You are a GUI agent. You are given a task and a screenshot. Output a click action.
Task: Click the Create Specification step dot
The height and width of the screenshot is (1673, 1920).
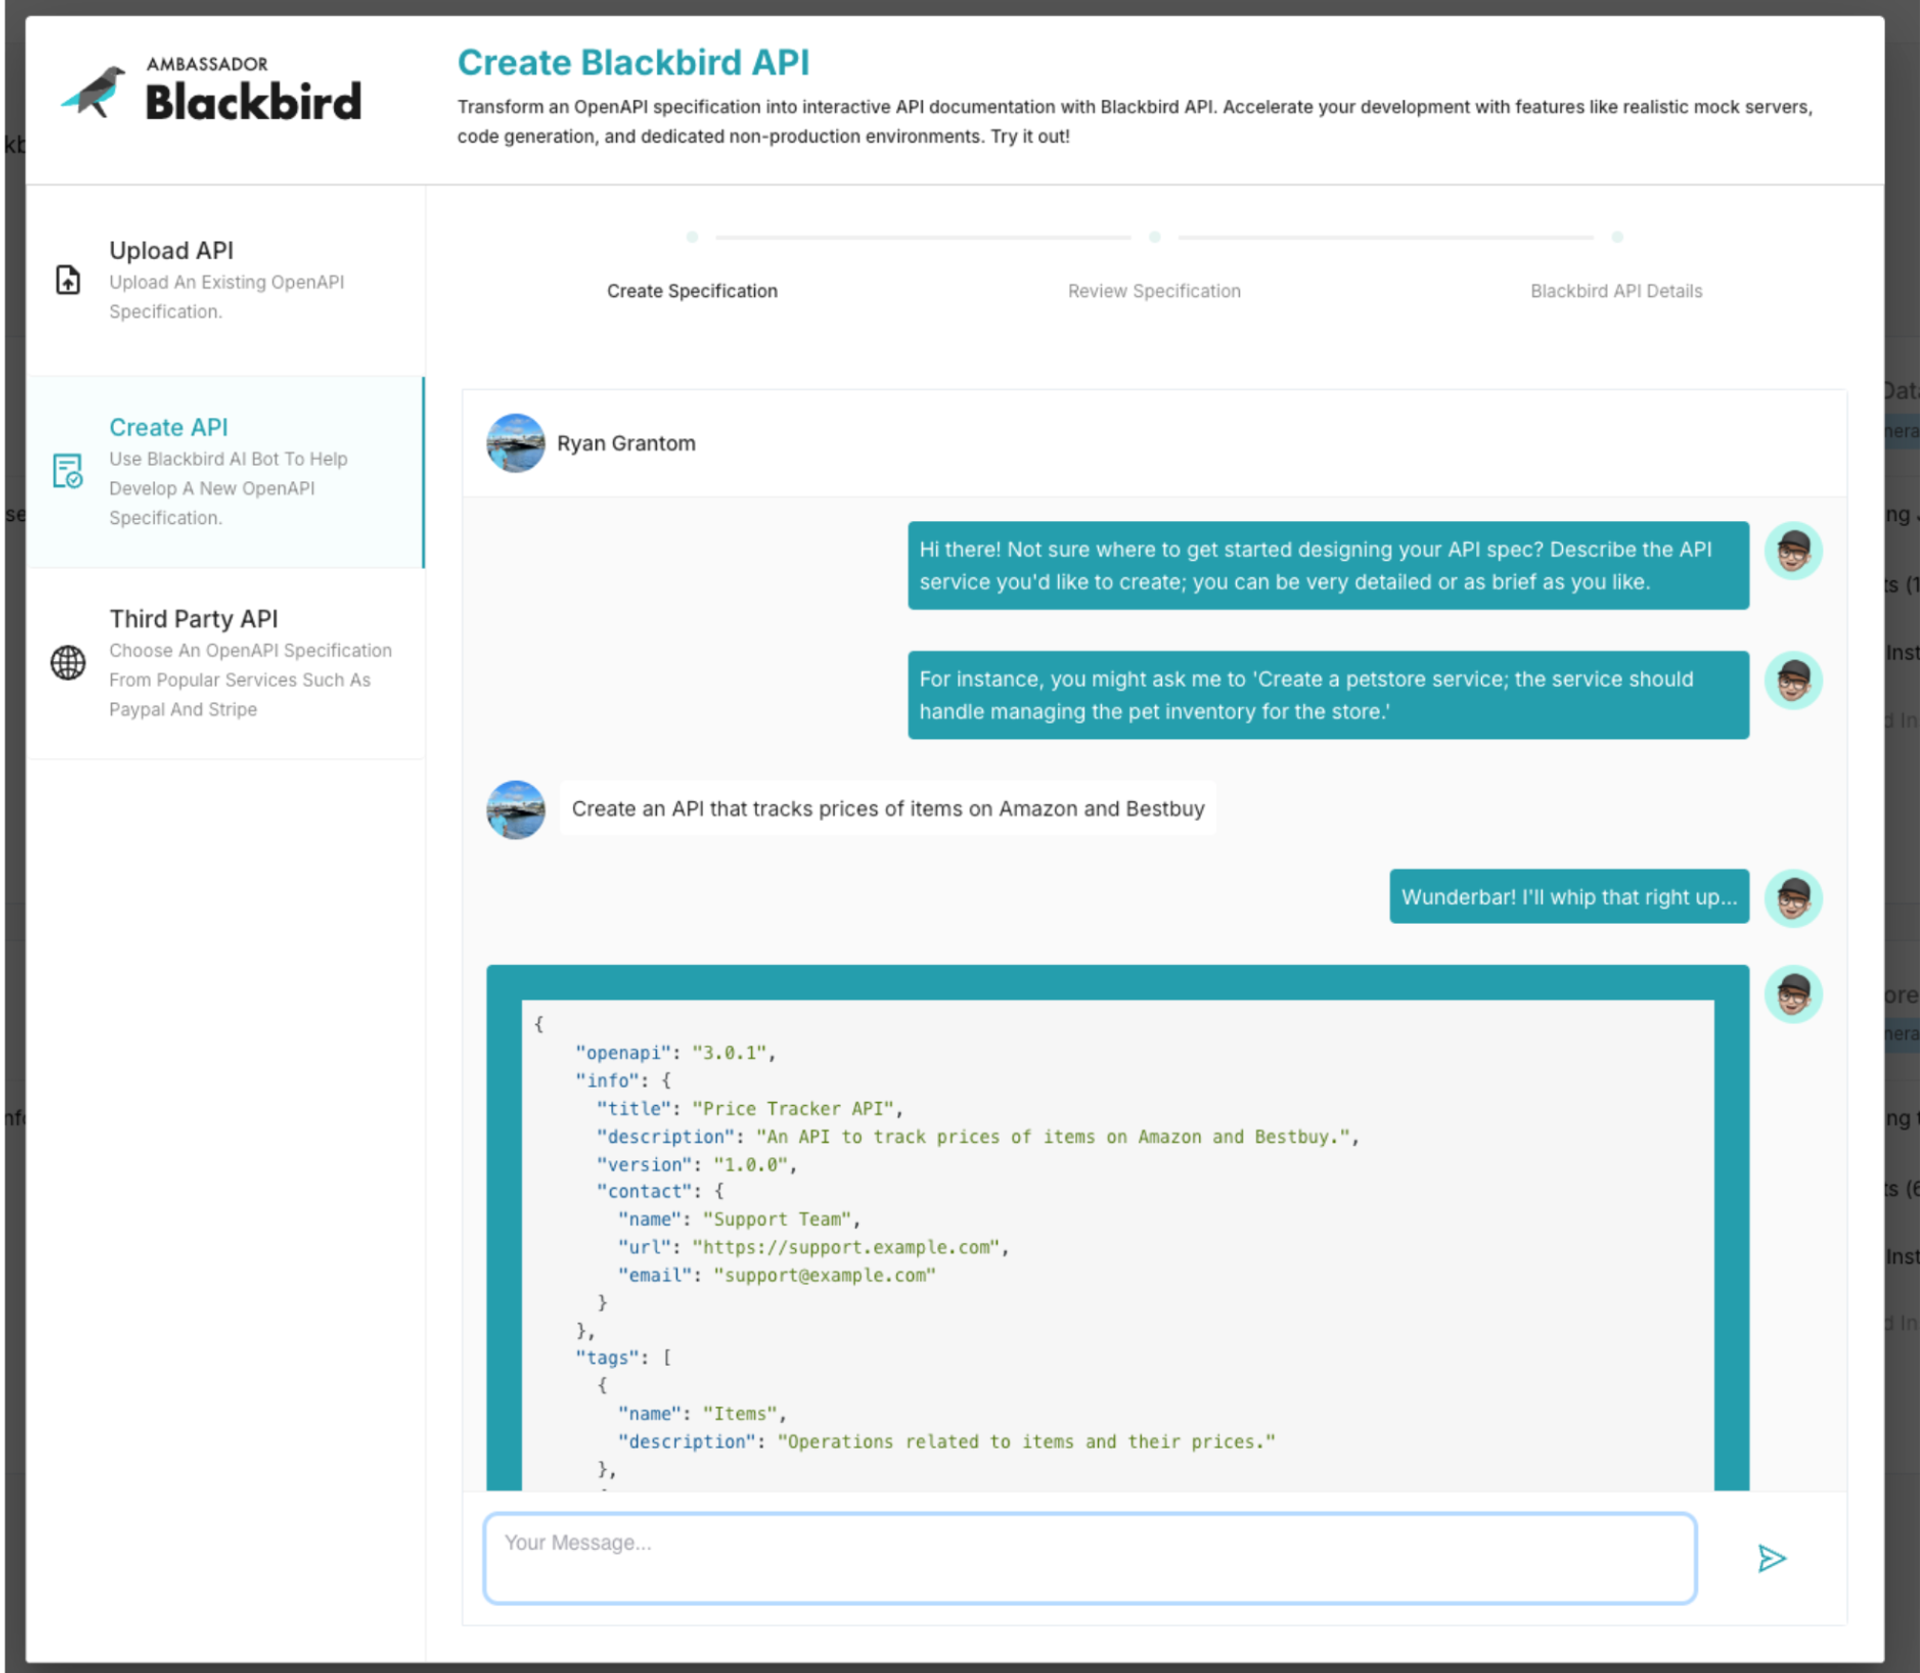click(692, 237)
